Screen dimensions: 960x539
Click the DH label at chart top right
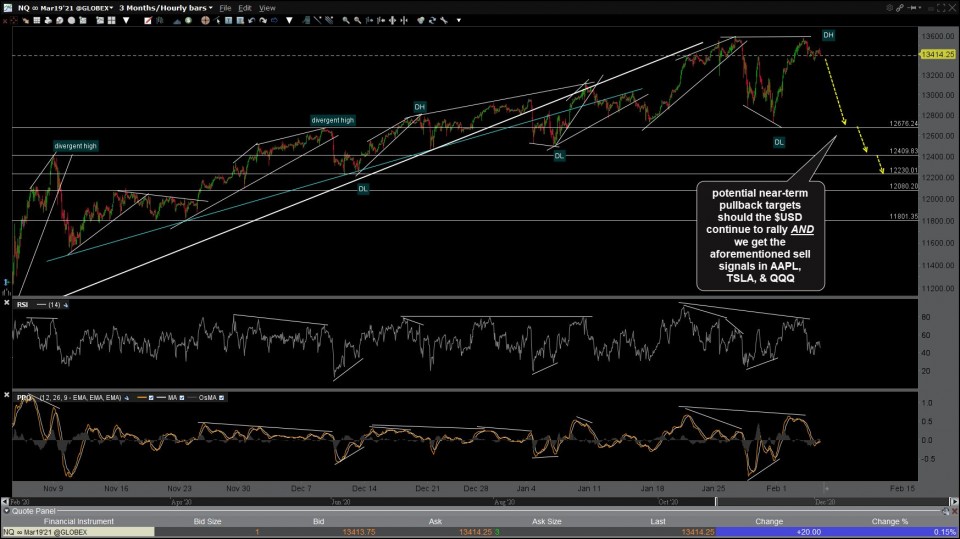[828, 35]
